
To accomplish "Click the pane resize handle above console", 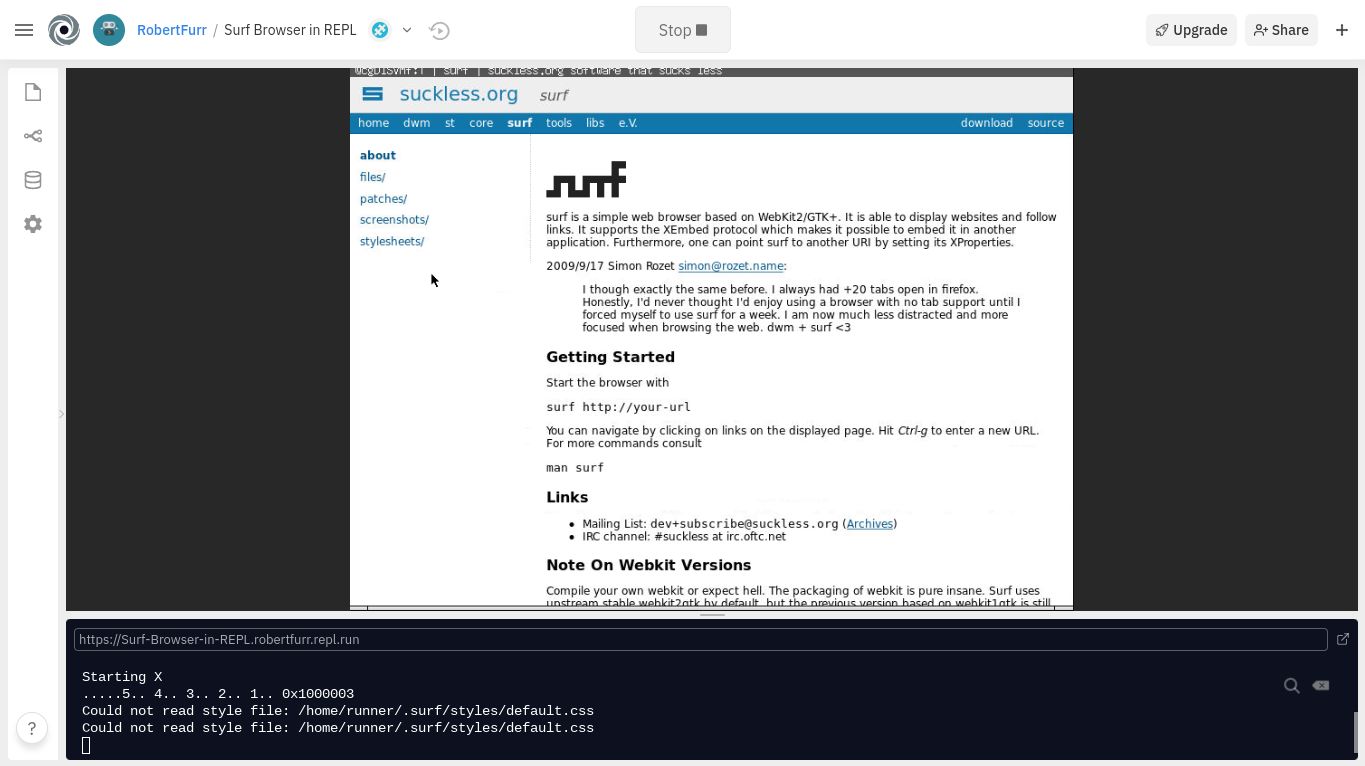I will point(712,615).
